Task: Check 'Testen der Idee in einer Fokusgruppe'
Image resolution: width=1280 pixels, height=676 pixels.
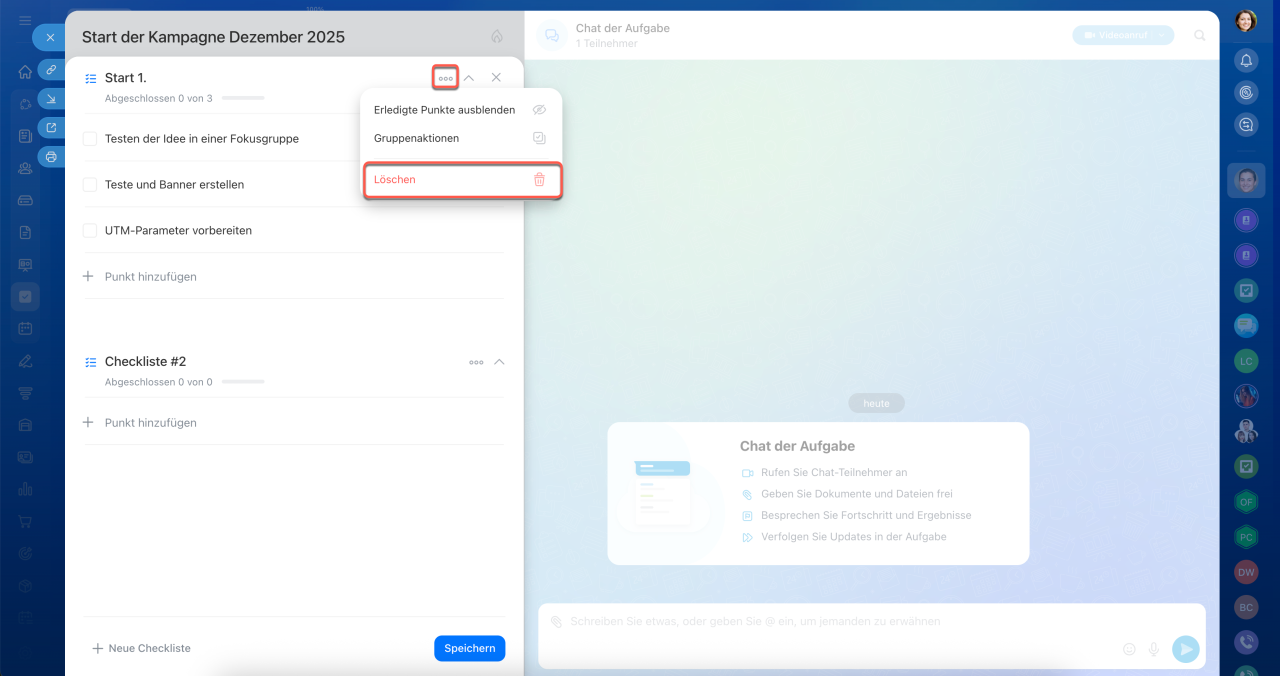Action: click(90, 139)
